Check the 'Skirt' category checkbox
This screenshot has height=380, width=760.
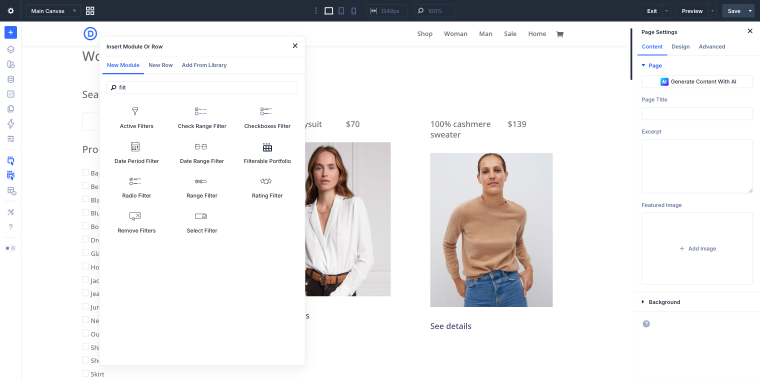(x=85, y=374)
